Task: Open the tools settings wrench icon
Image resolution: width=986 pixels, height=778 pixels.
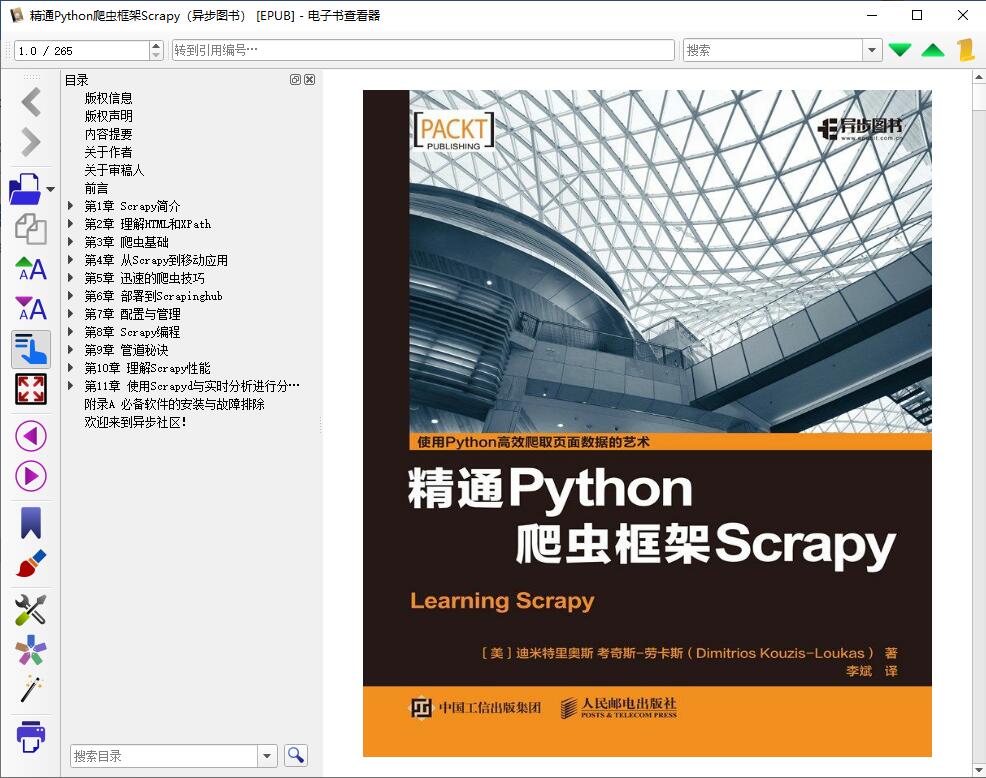Action: click(x=30, y=610)
